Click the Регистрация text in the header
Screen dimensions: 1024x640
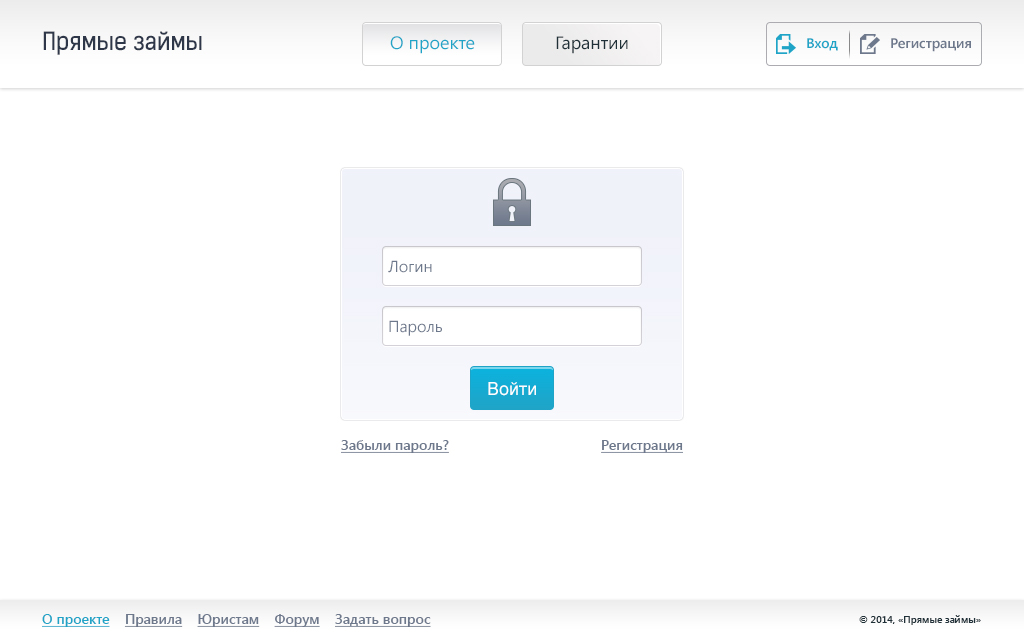931,44
